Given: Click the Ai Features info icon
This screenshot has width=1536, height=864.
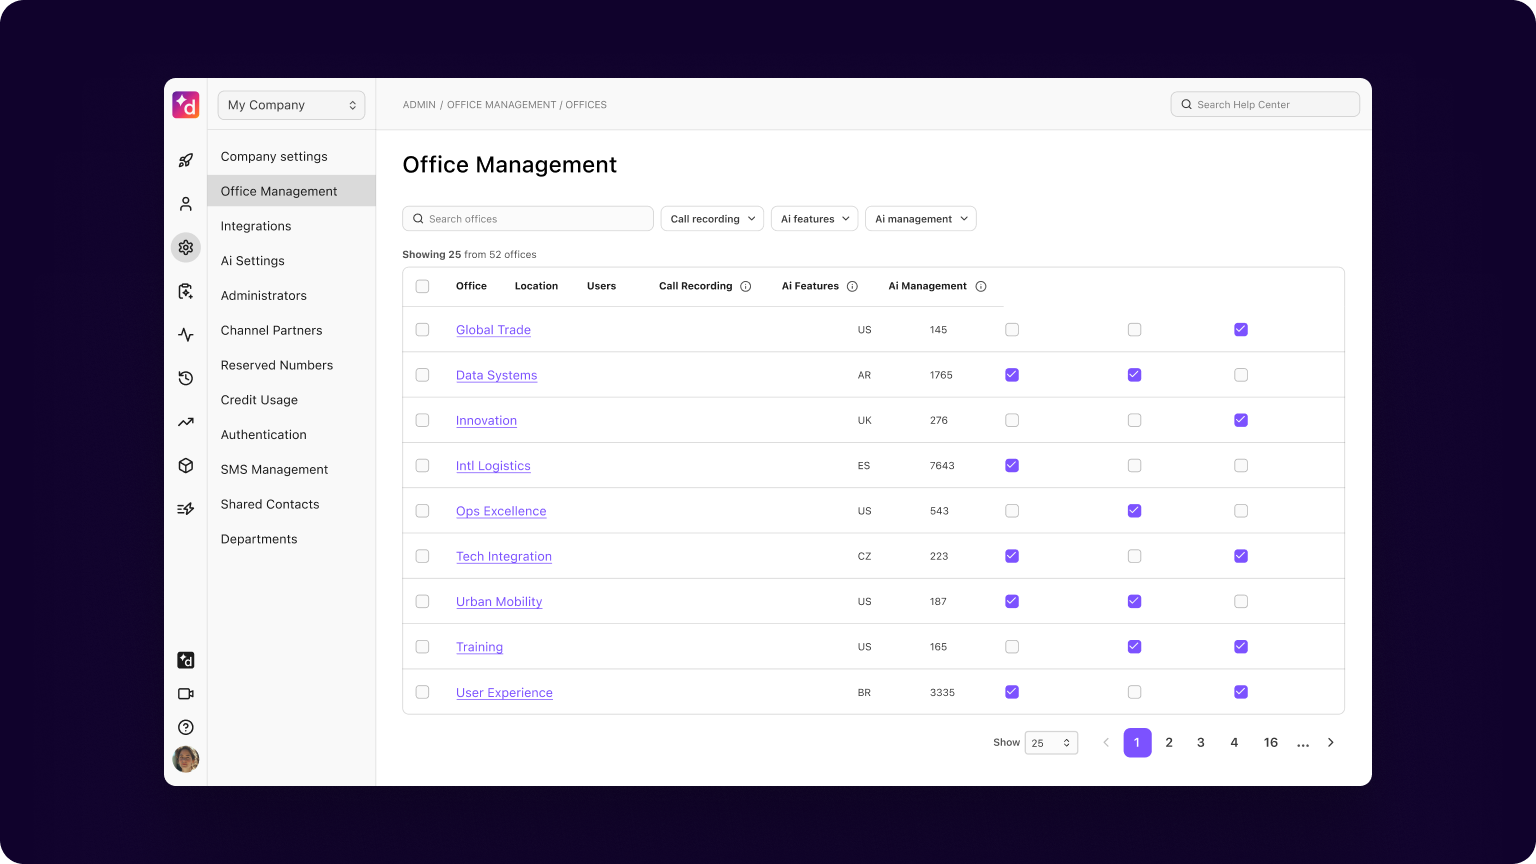Looking at the screenshot, I should coord(853,286).
